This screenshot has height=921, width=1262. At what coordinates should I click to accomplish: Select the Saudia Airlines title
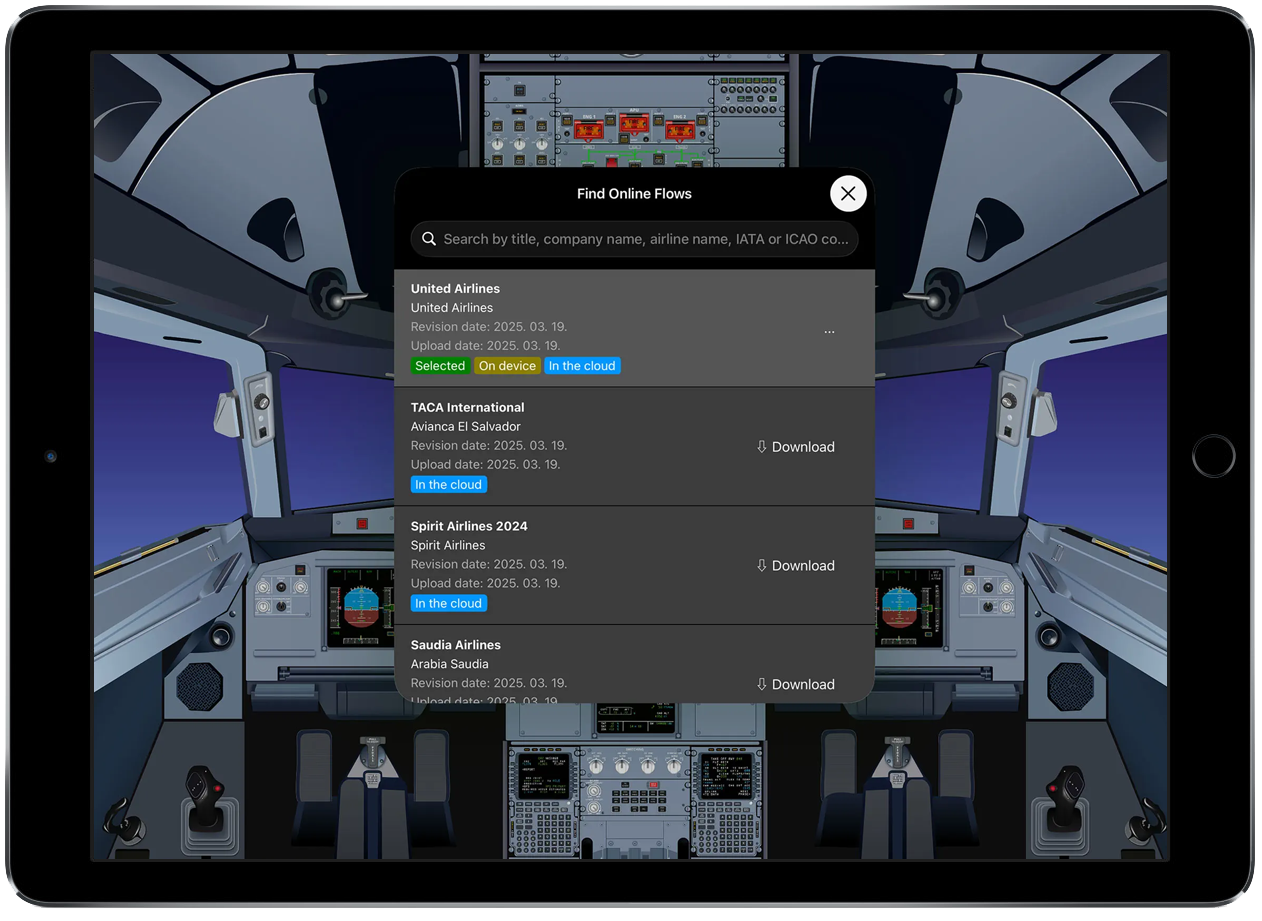(x=456, y=646)
